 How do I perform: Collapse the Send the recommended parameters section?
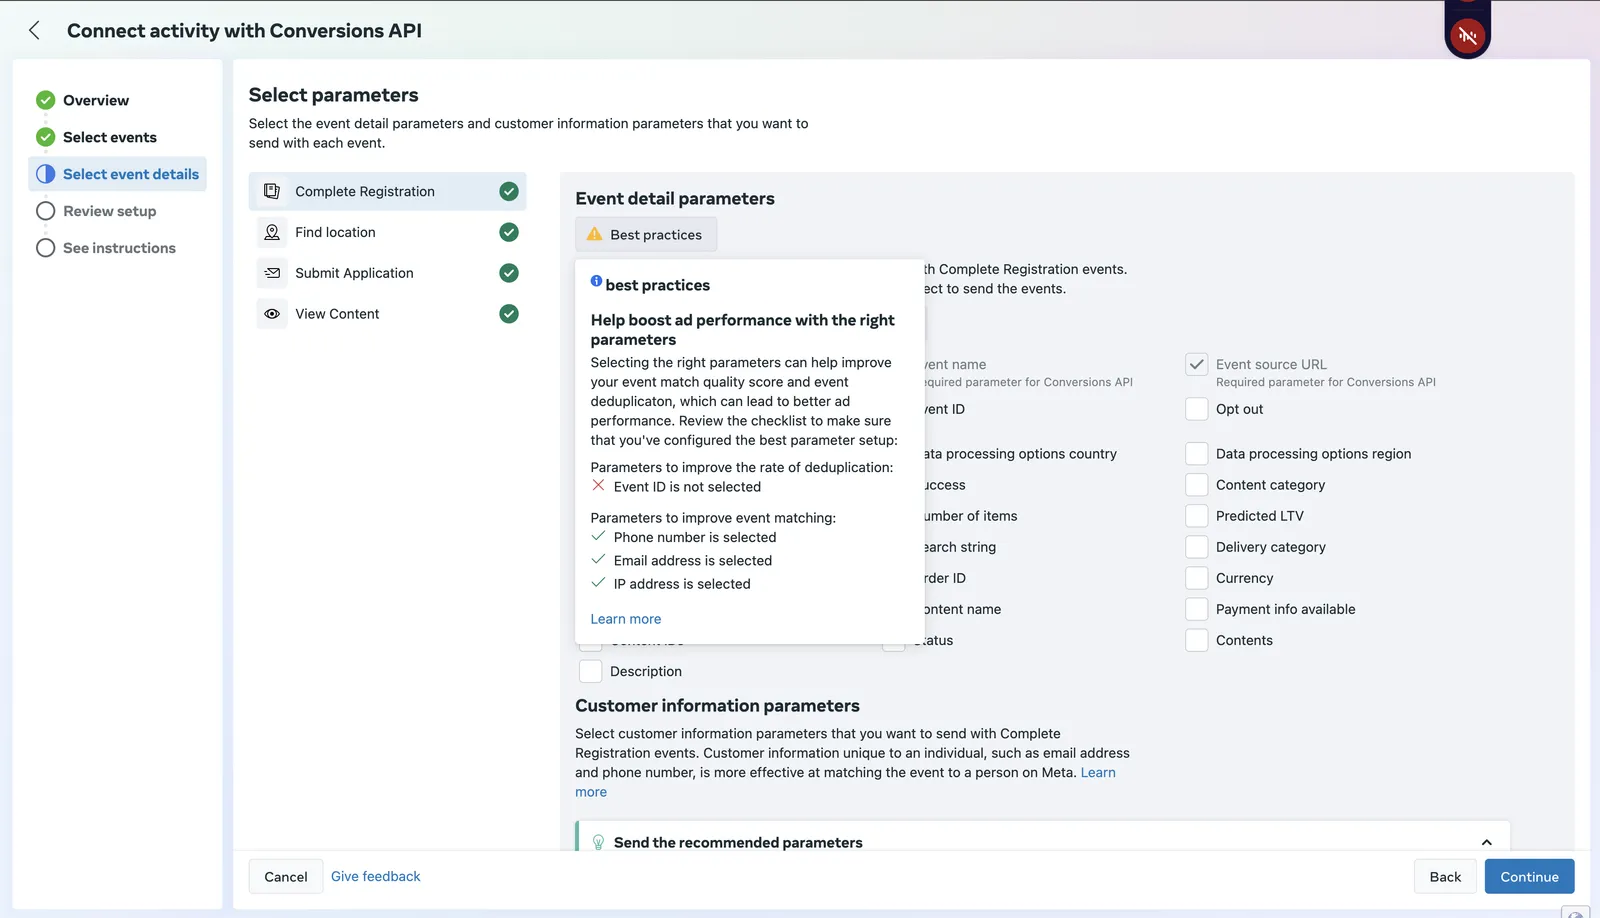point(1486,842)
